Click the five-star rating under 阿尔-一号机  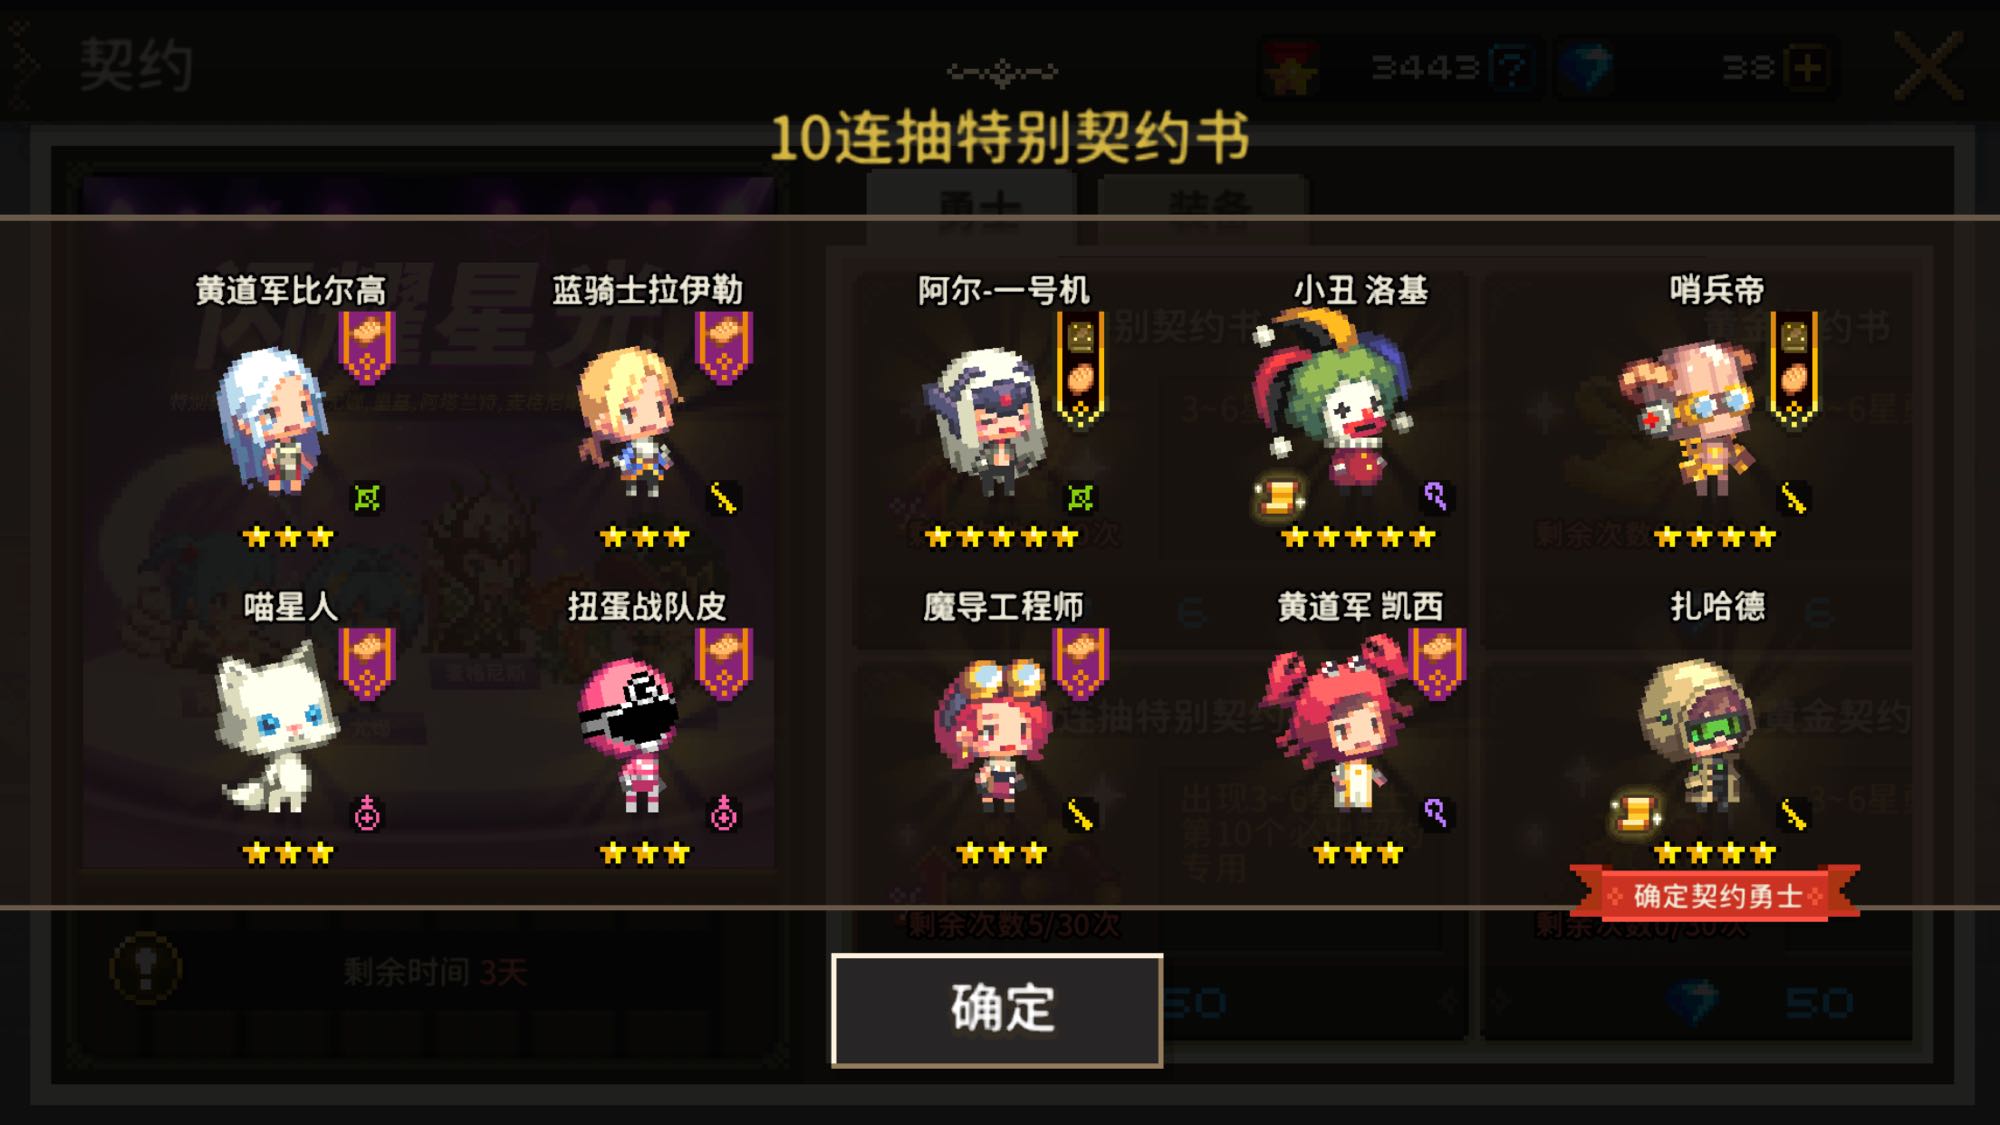coord(1001,538)
